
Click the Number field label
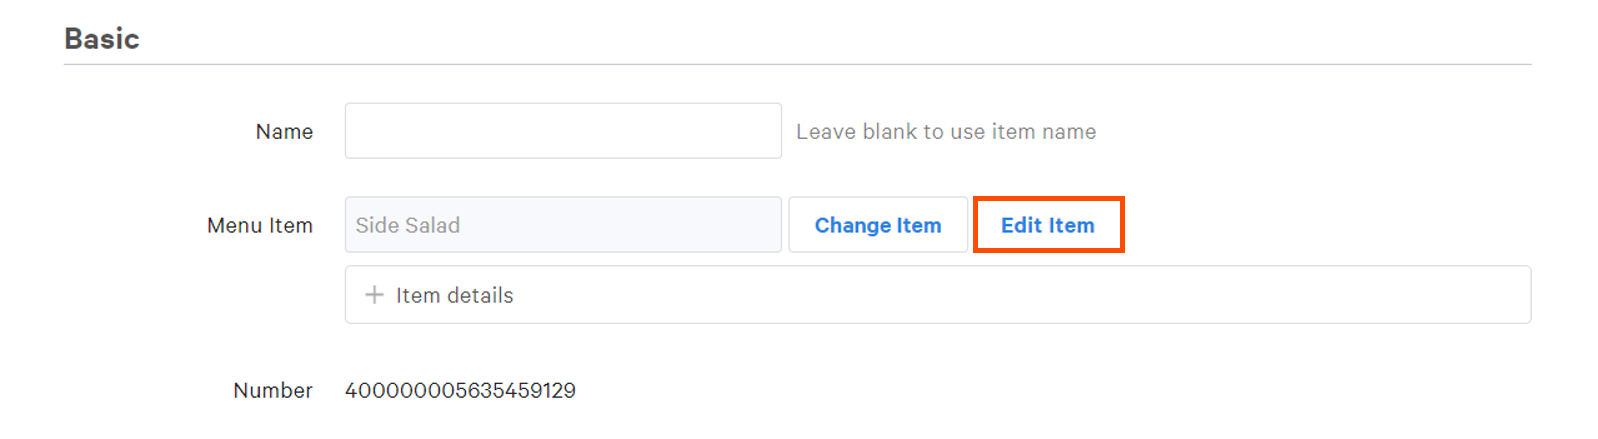(x=273, y=390)
